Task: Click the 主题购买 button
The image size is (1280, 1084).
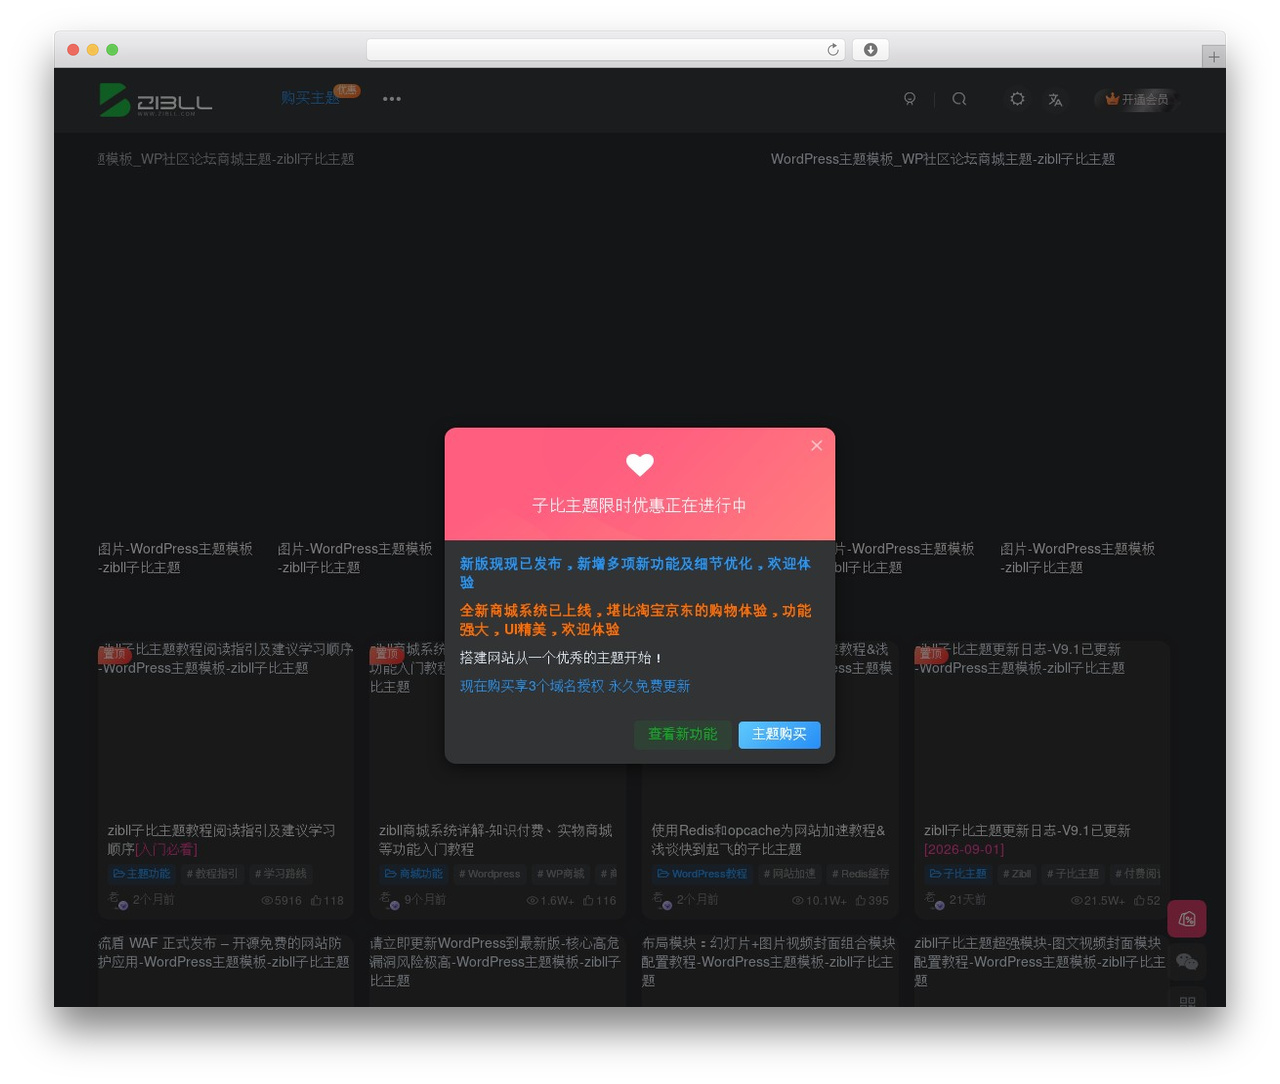Action: (x=779, y=735)
